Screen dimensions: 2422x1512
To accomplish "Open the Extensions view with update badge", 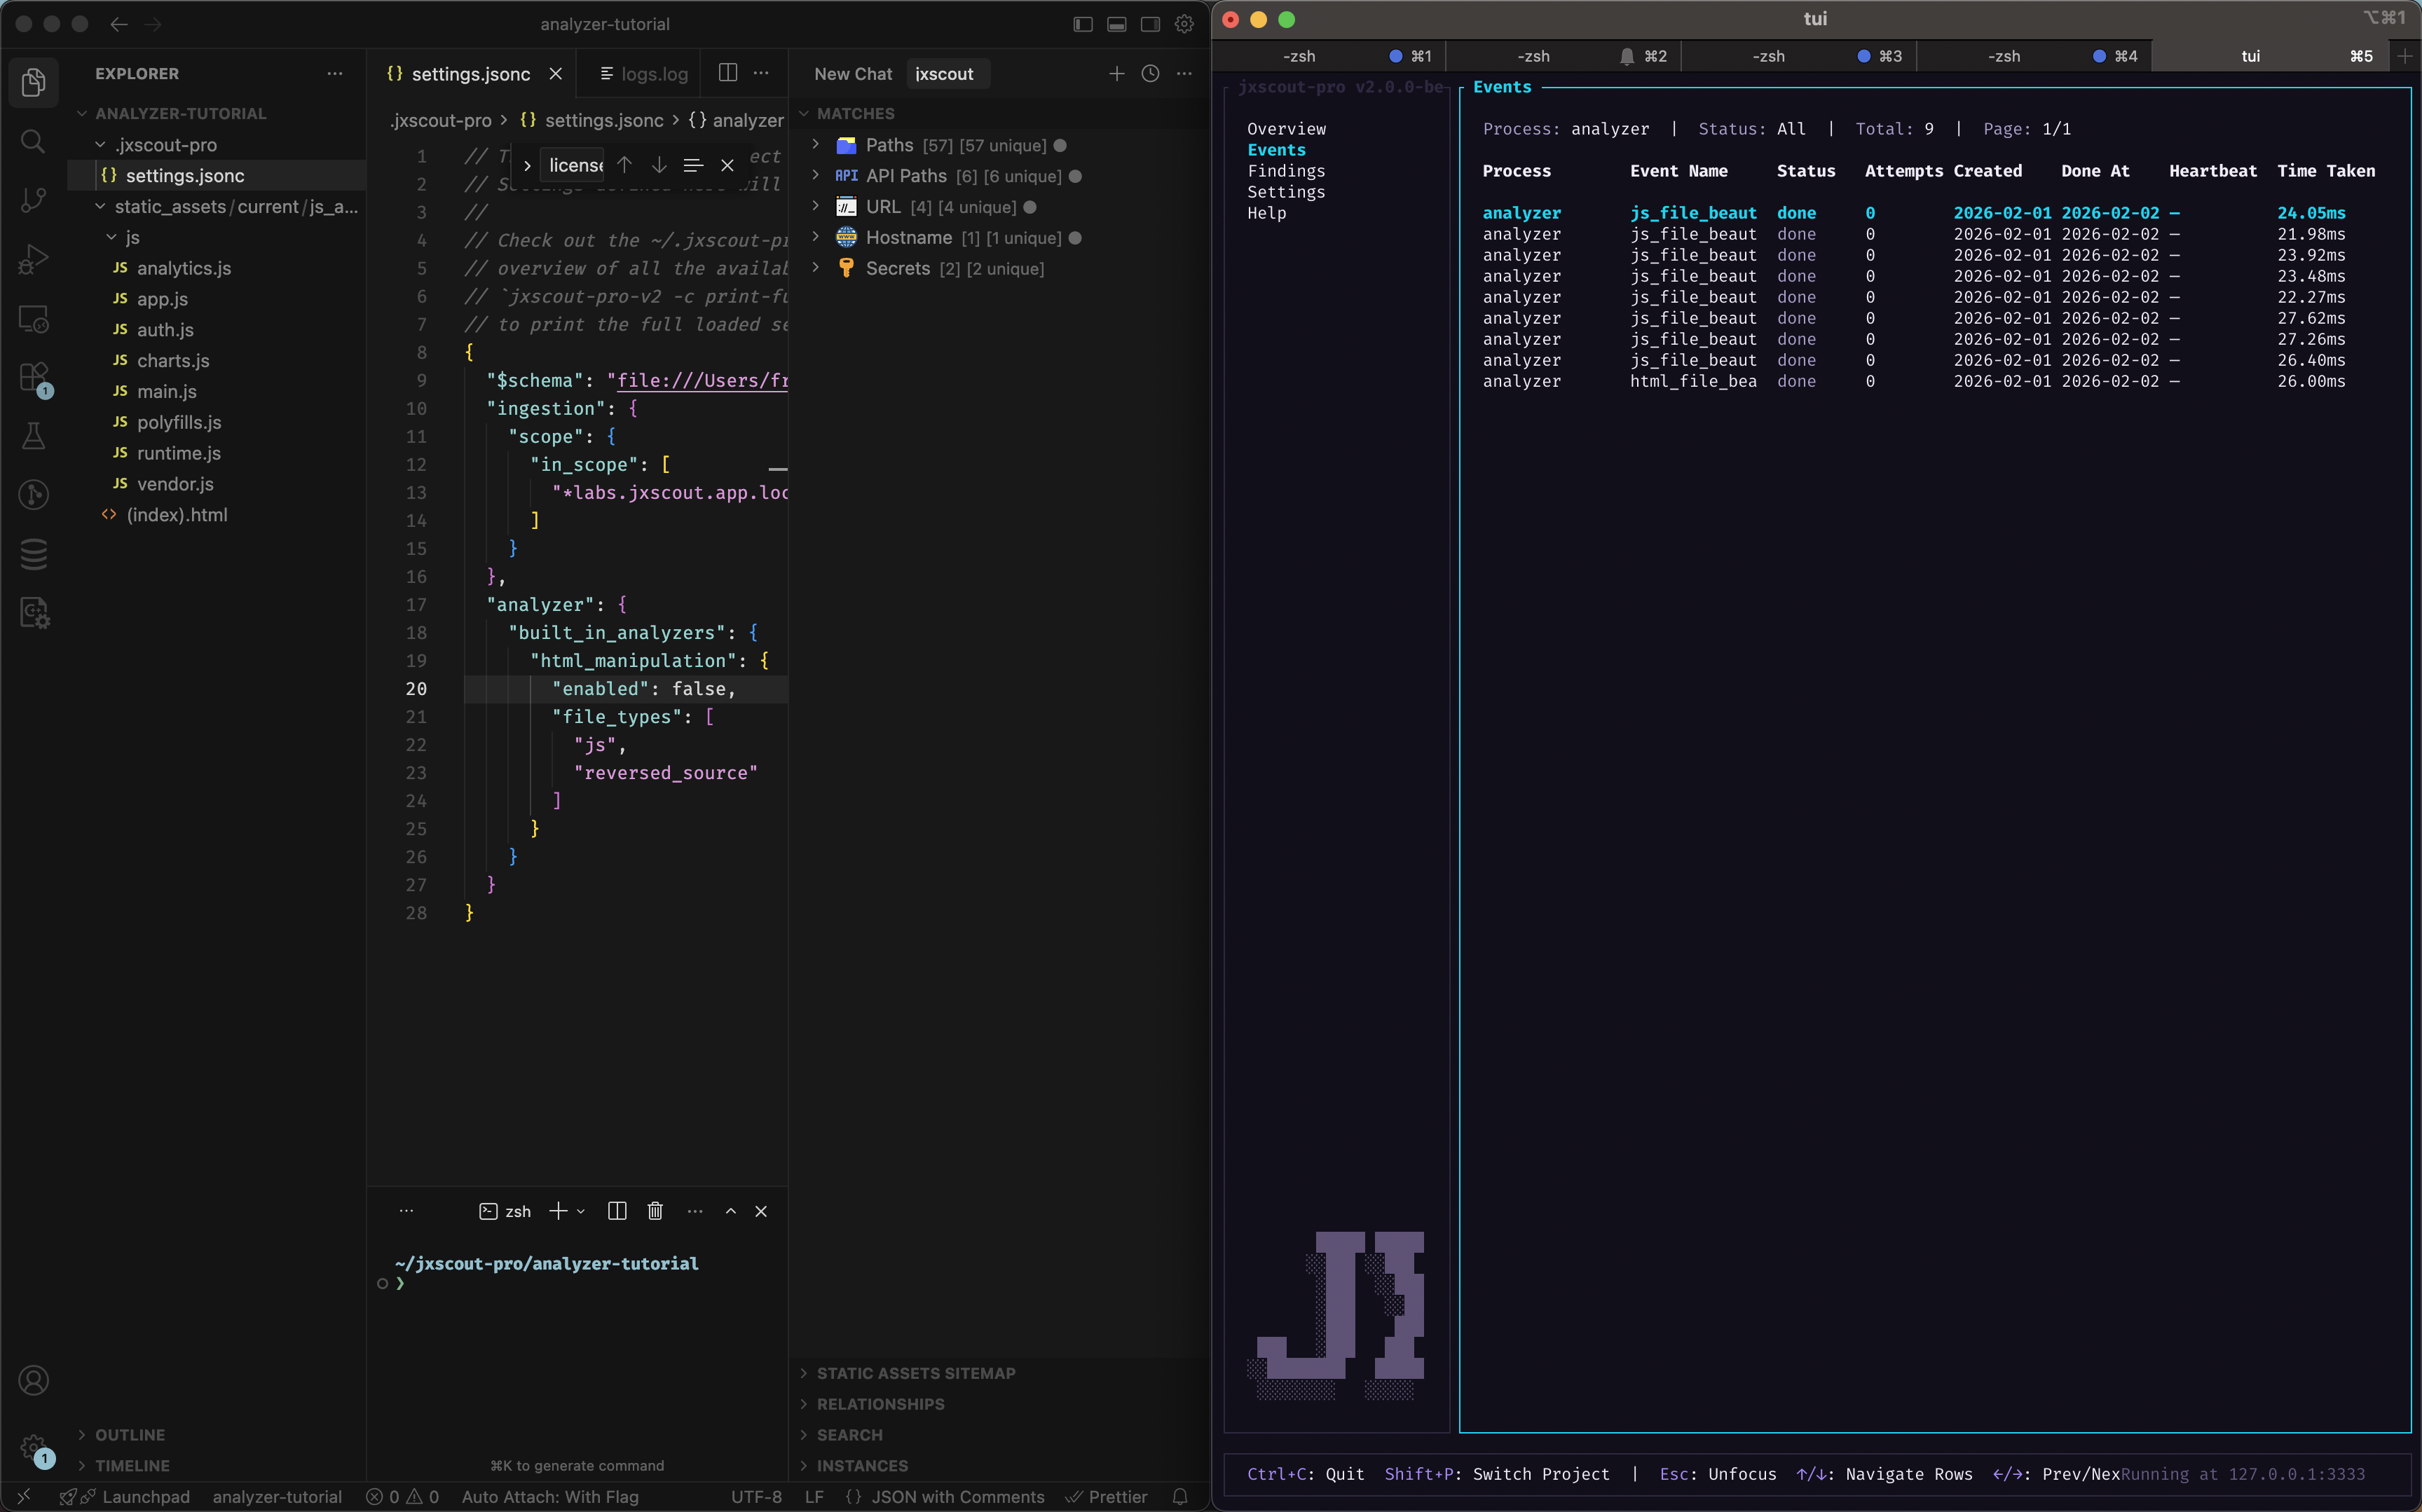I will click(x=33, y=378).
